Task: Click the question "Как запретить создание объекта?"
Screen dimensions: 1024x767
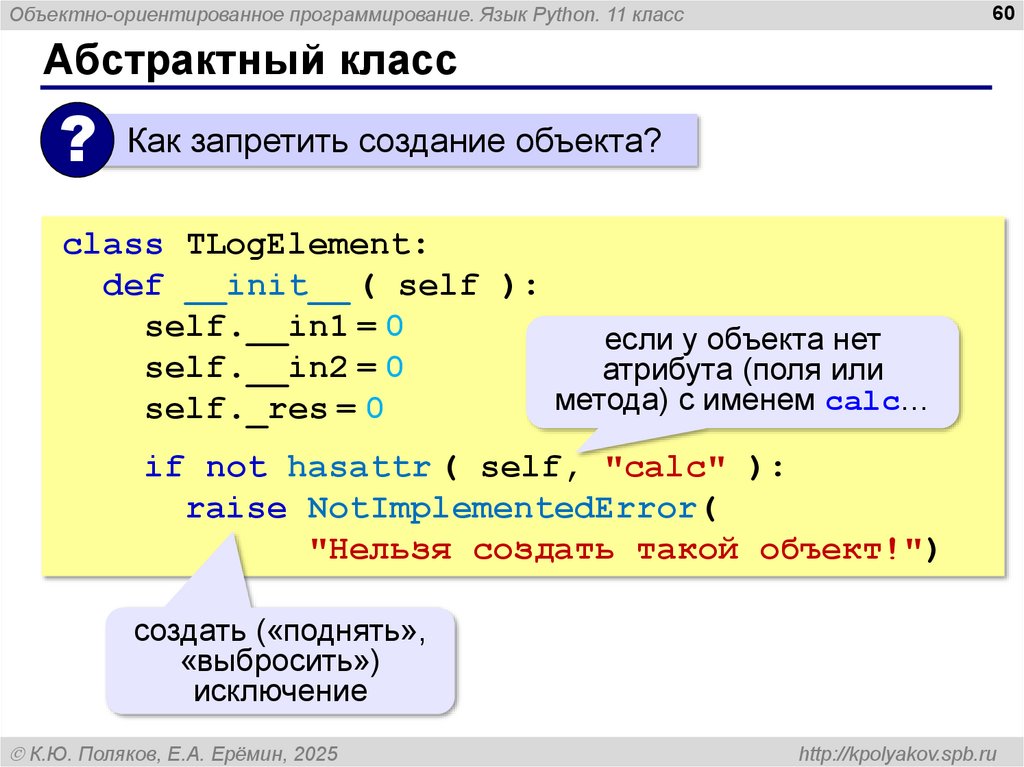Action: [x=394, y=140]
